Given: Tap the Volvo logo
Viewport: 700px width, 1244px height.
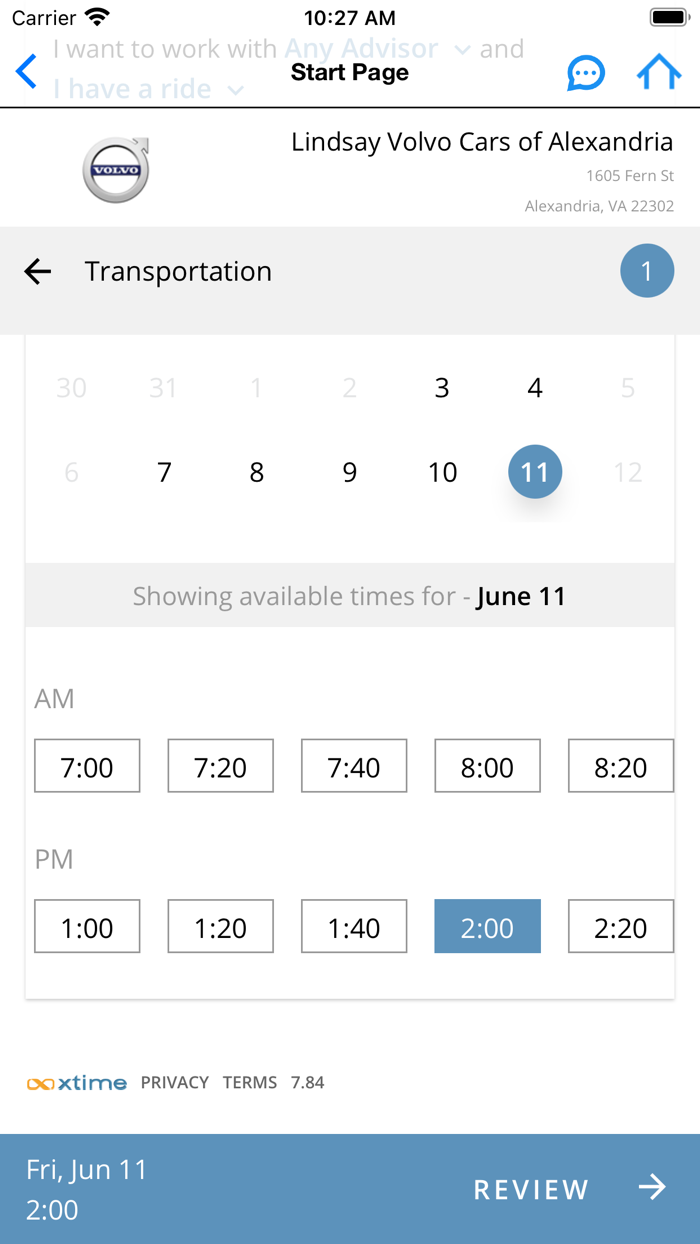Looking at the screenshot, I should pyautogui.click(x=116, y=170).
